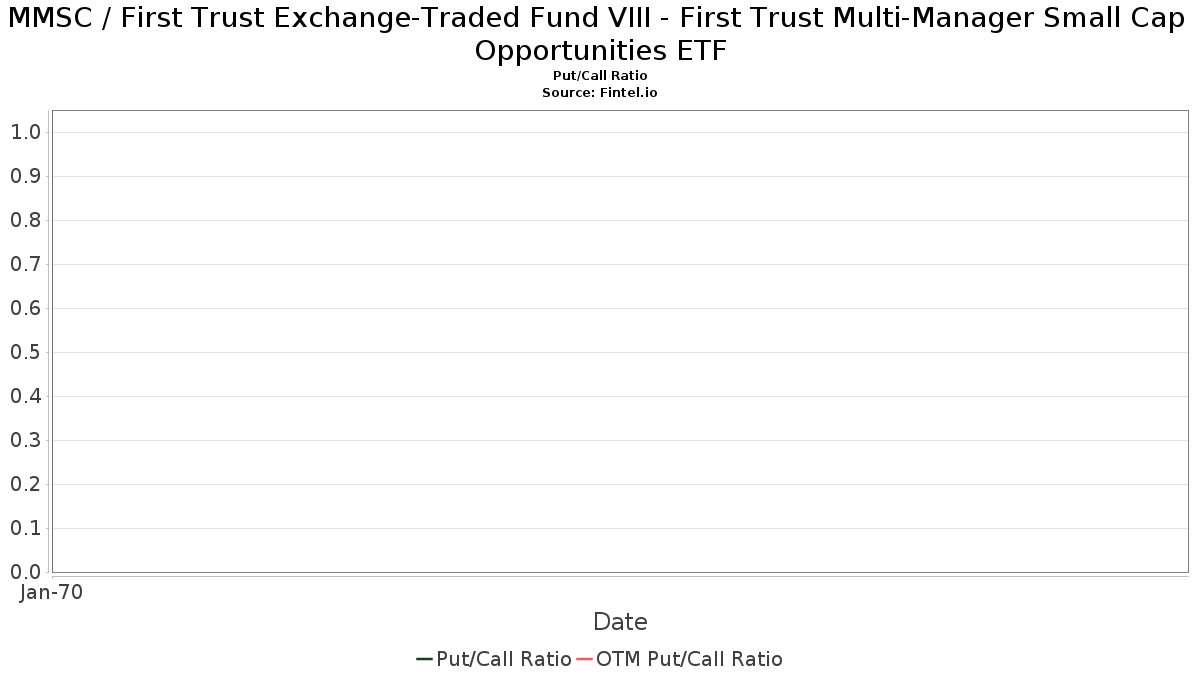Viewport: 1200px width, 675px height.
Task: Click the Jan-70 x-axis tick label
Action: pyautogui.click(x=51, y=592)
